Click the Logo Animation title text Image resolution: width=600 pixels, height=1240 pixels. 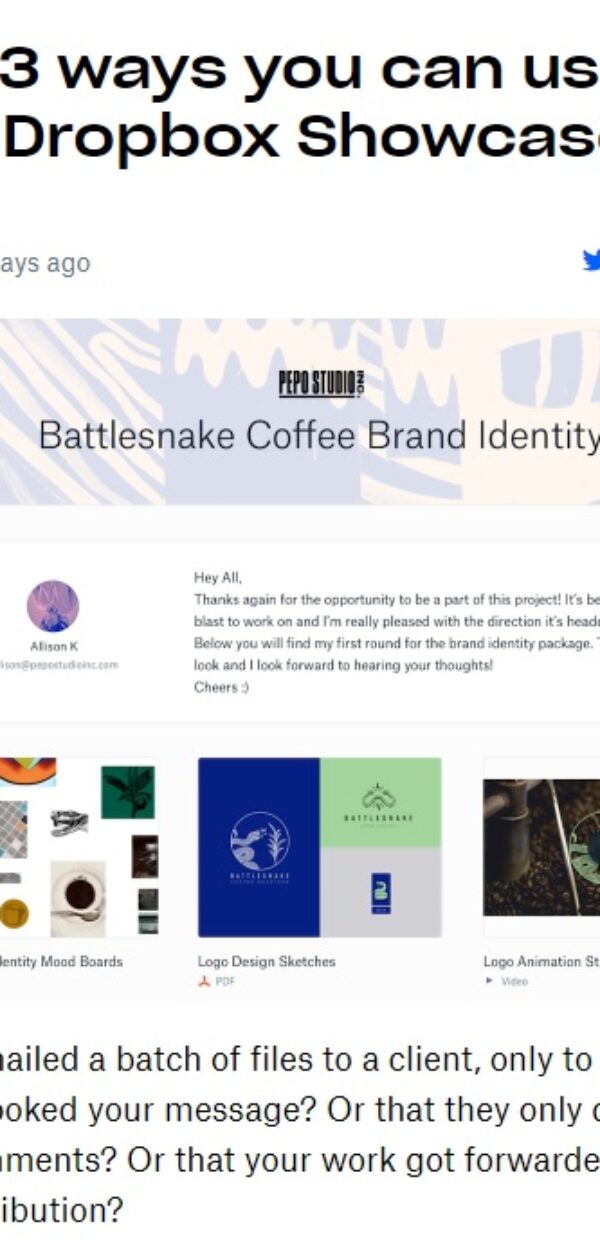(x=541, y=962)
